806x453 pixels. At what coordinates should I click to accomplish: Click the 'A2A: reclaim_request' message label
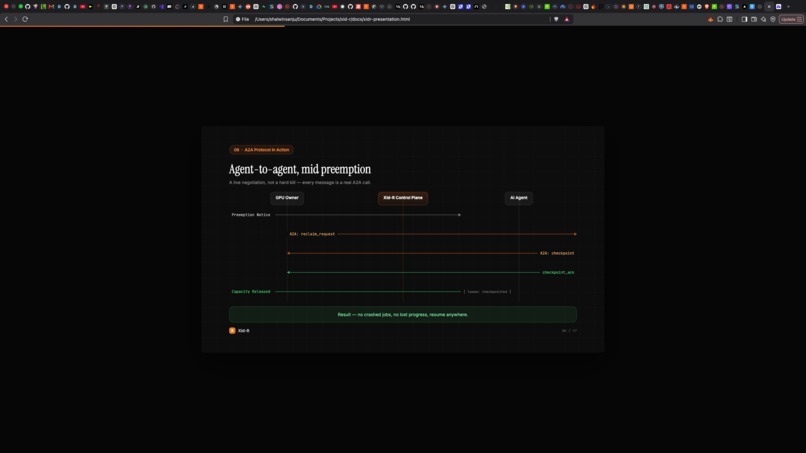(312, 234)
